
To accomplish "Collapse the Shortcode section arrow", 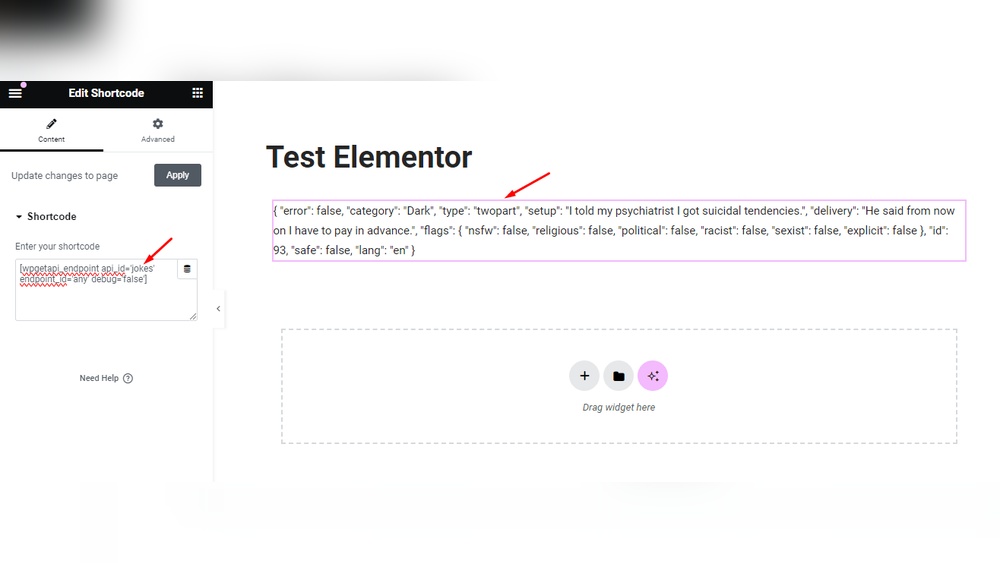I will click(19, 217).
